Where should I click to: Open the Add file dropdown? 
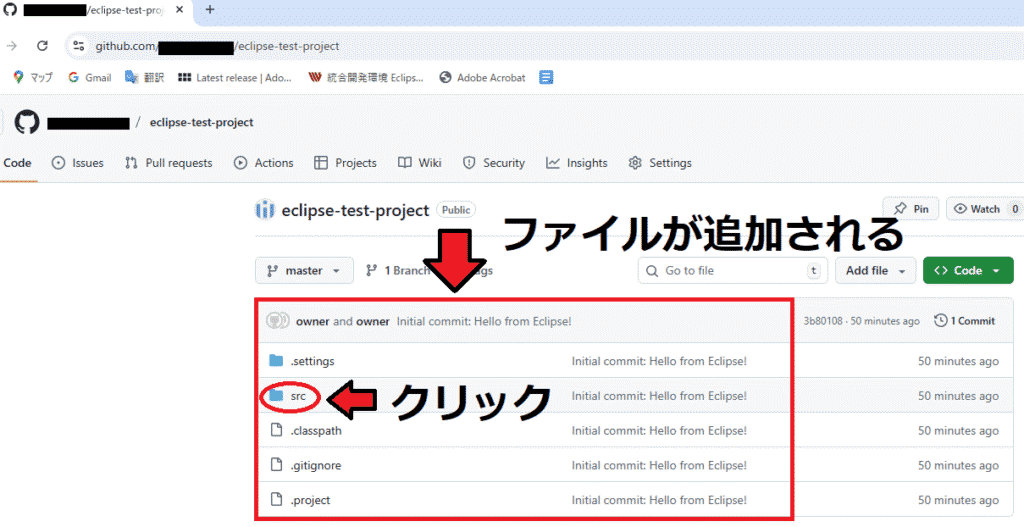(877, 271)
